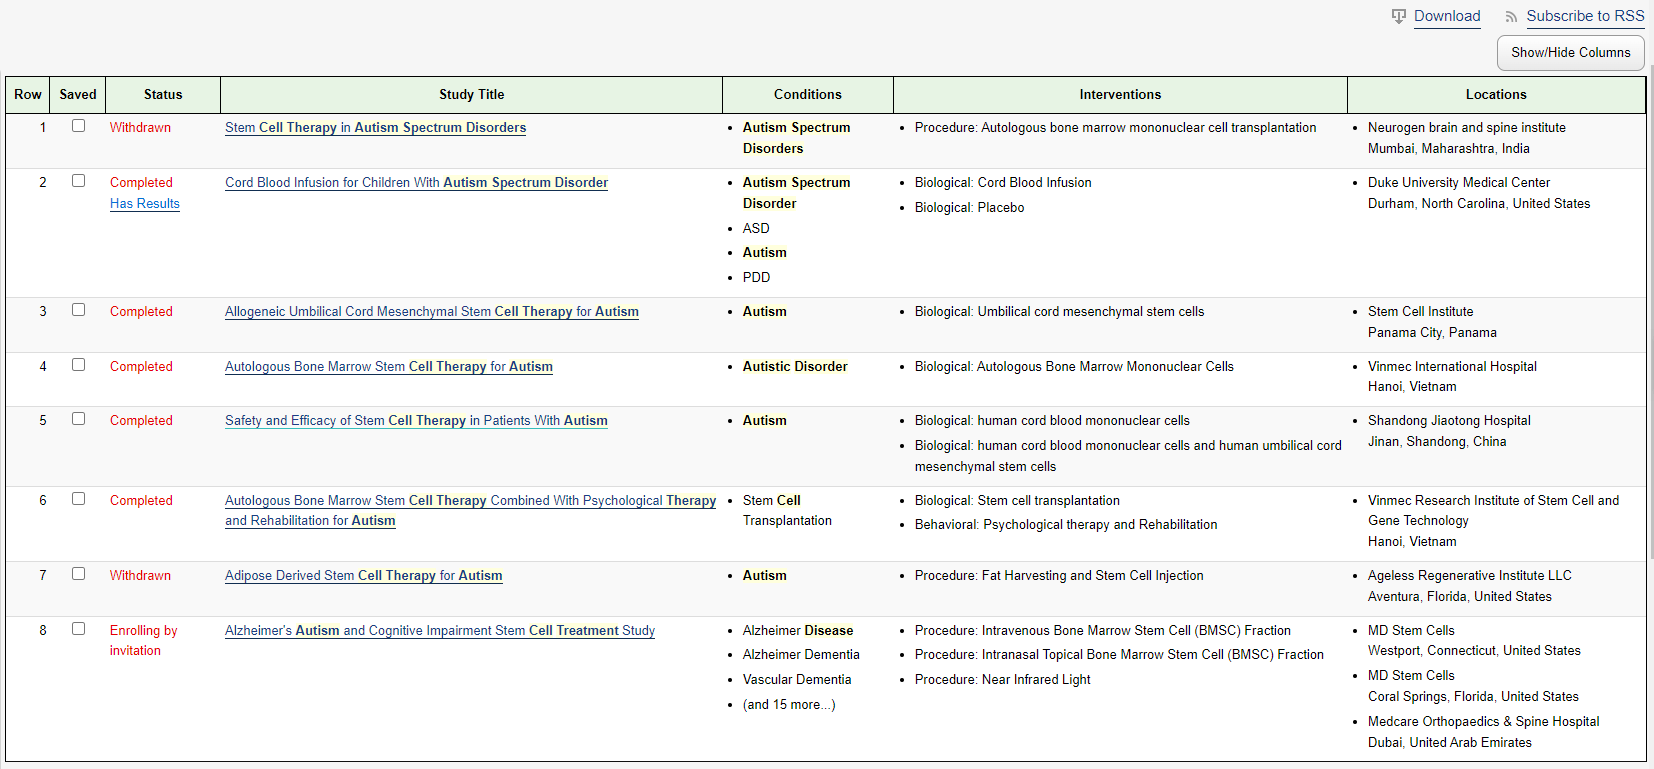This screenshot has width=1654, height=769.
Task: Click the Conditions column header
Action: (807, 95)
